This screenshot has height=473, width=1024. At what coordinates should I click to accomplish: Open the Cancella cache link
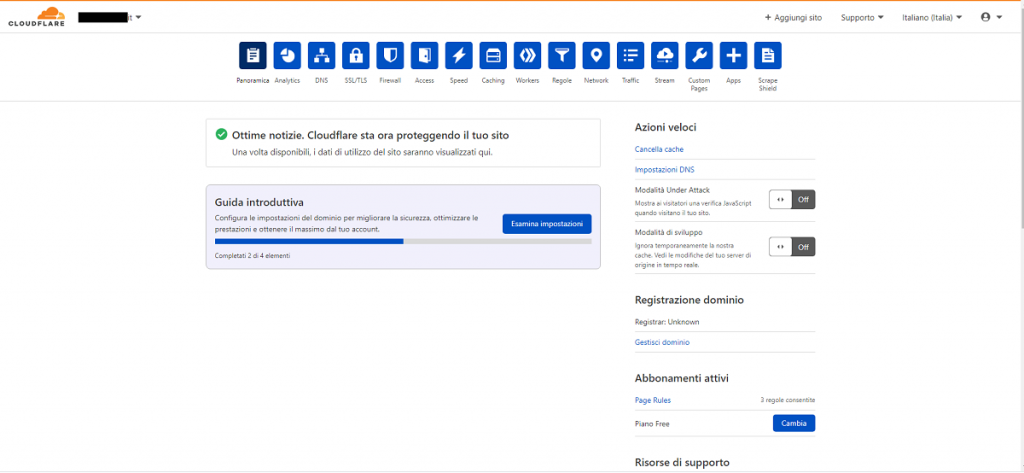[x=659, y=149]
